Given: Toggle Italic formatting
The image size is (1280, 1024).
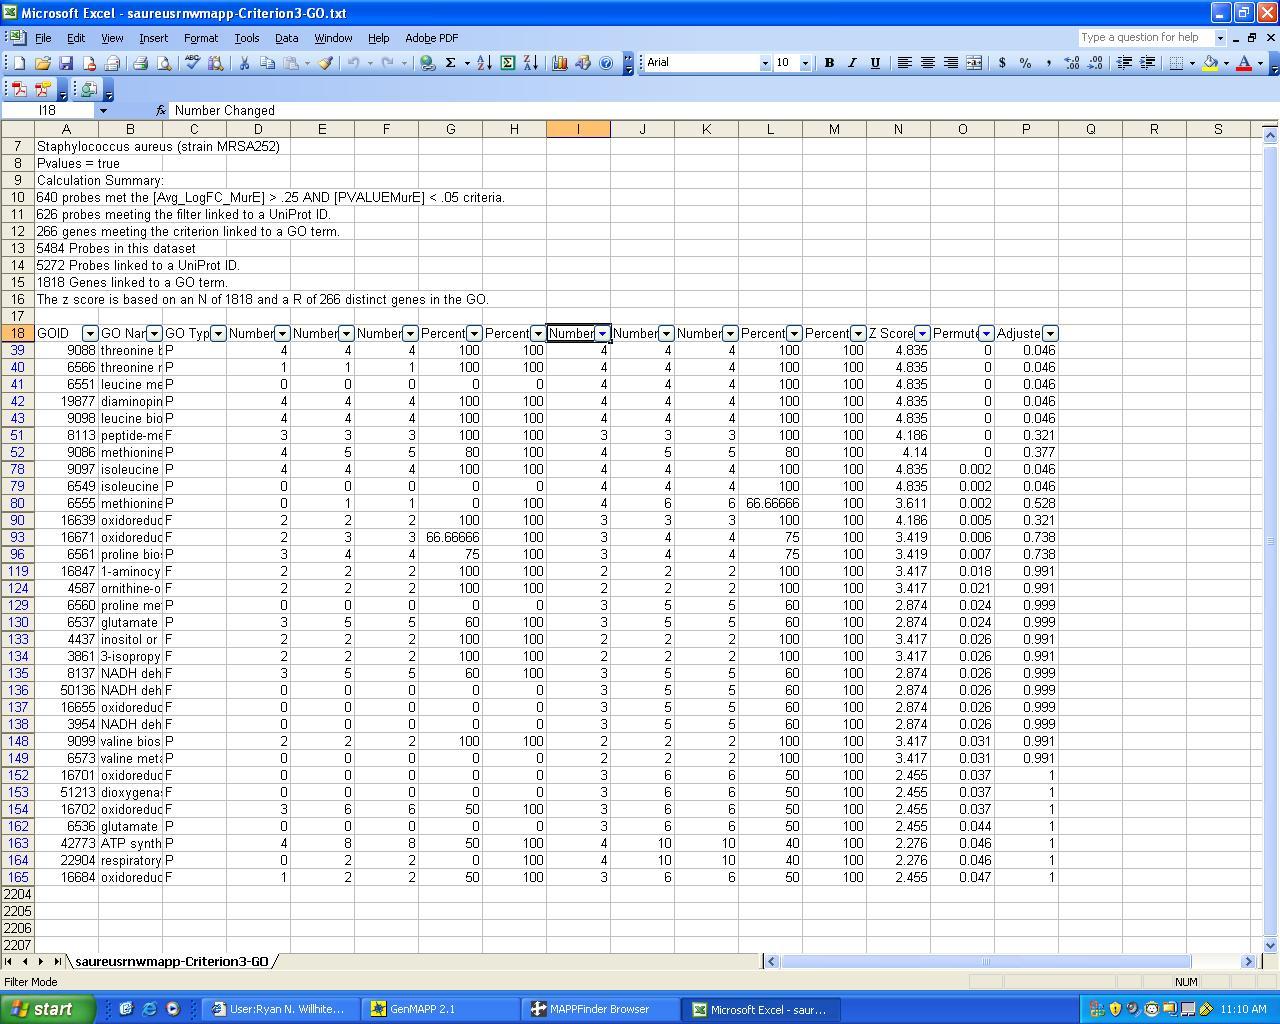Looking at the screenshot, I should coord(852,63).
